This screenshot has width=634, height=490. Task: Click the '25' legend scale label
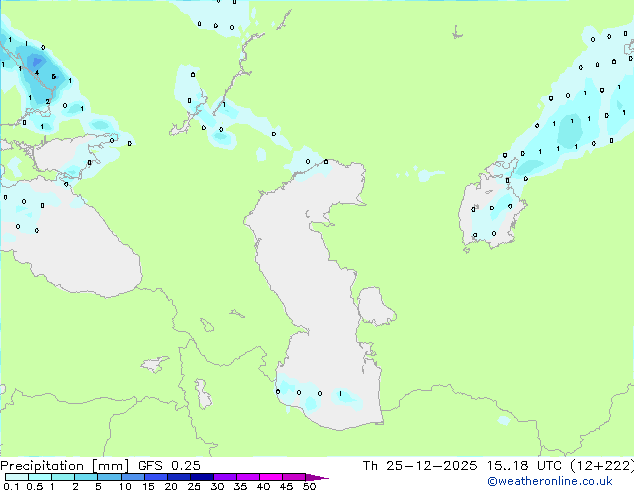pos(194,486)
